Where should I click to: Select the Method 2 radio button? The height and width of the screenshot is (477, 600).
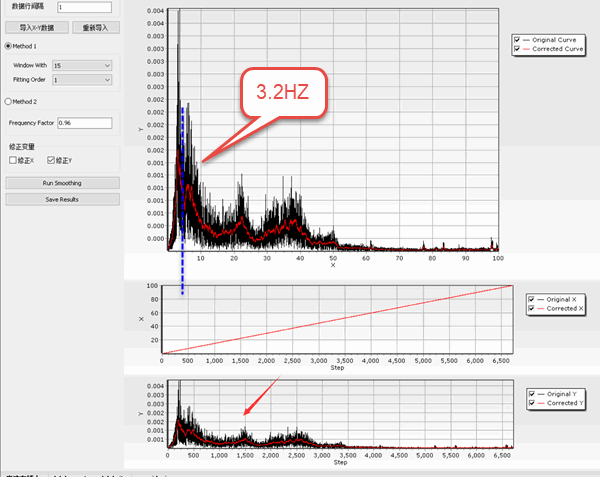click(9, 101)
